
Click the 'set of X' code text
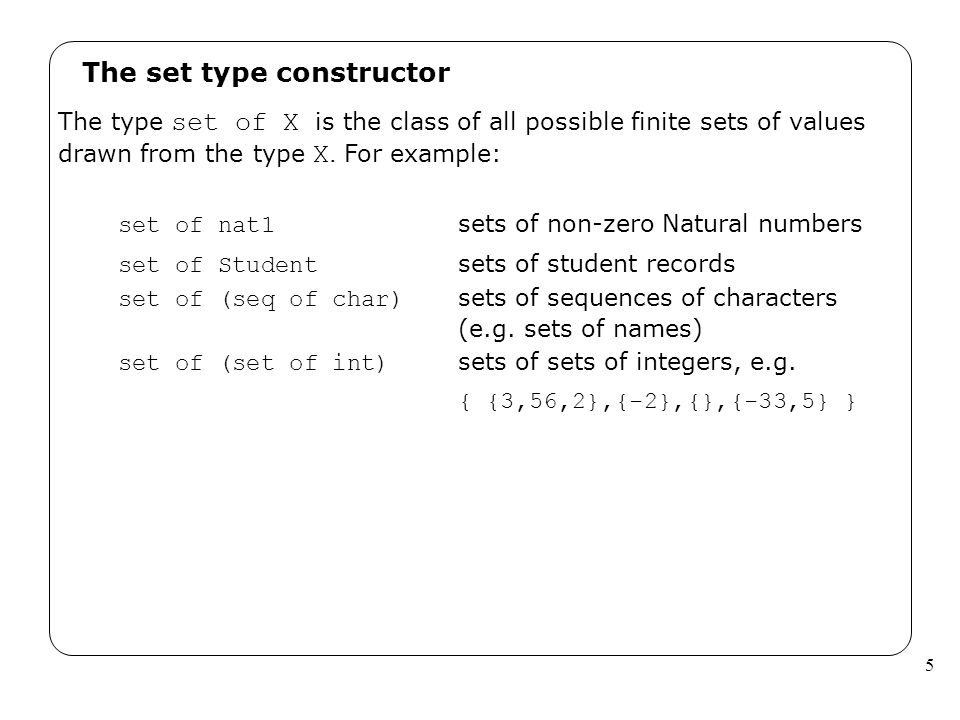pos(236,122)
